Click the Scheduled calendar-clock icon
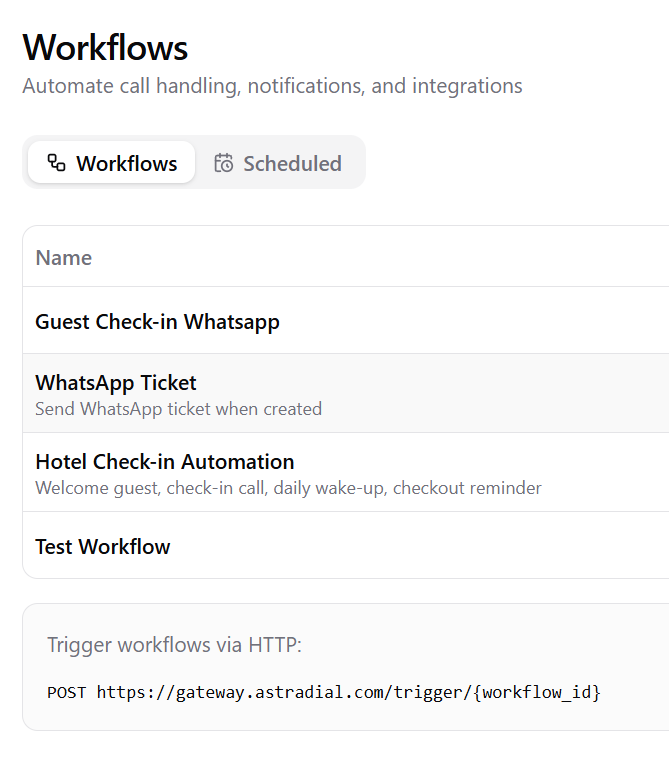Viewport: 669px width, 773px height. coord(224,163)
